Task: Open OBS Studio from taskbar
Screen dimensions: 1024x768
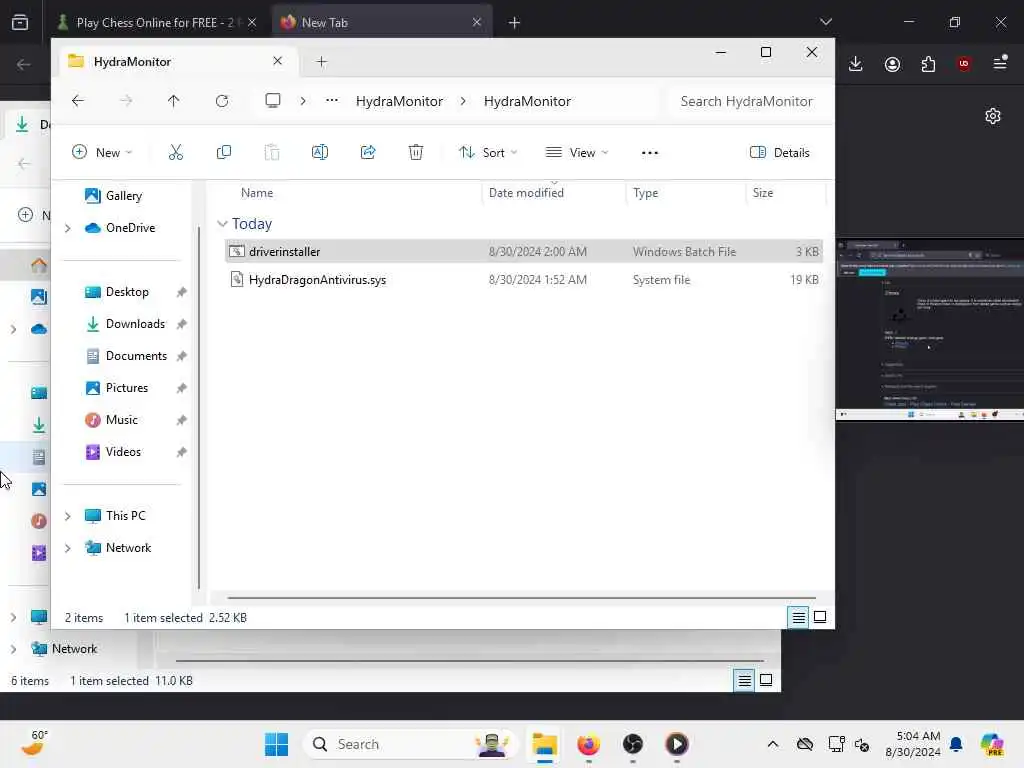Action: pos(632,744)
